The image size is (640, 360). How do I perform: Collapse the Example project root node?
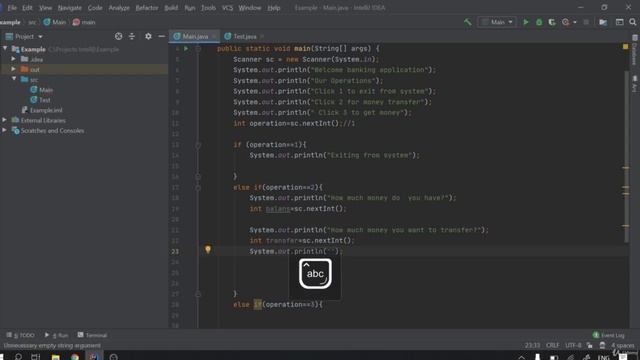5,49
